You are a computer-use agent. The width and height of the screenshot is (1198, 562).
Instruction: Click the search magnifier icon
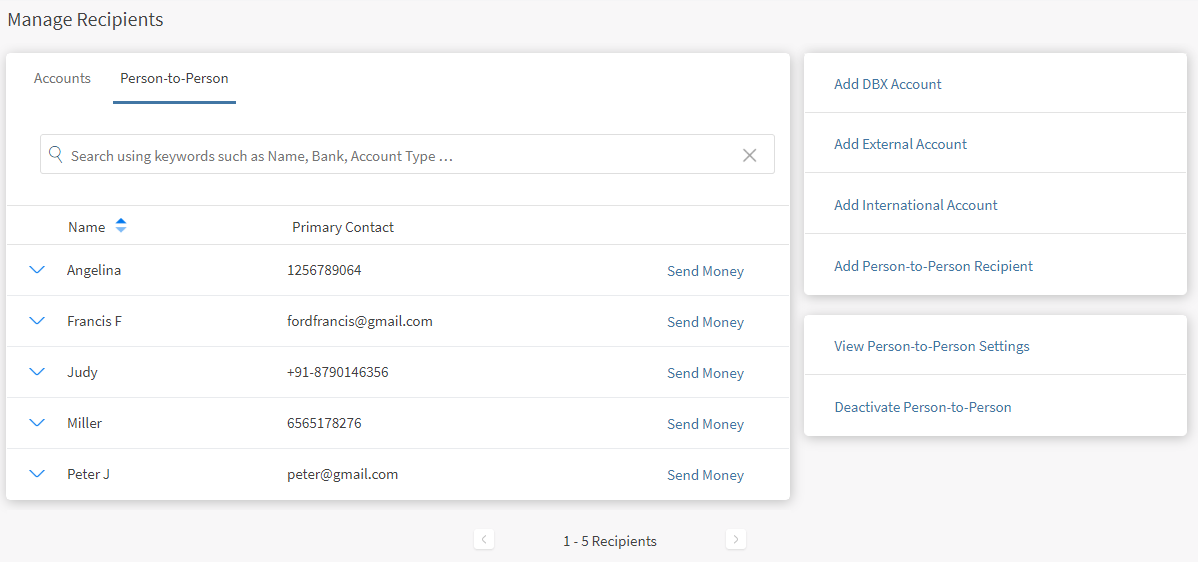56,155
